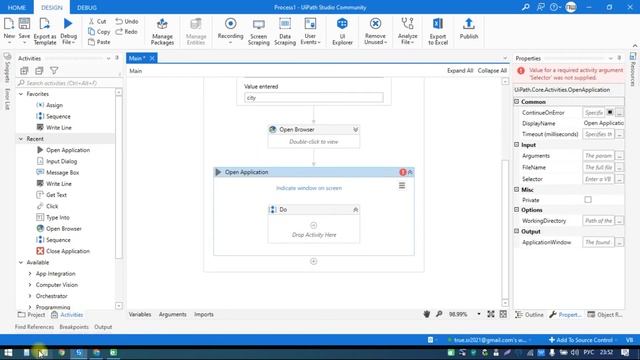Switch to the Project panel tab
Image resolution: width=640 pixels, height=360 pixels.
(31, 315)
